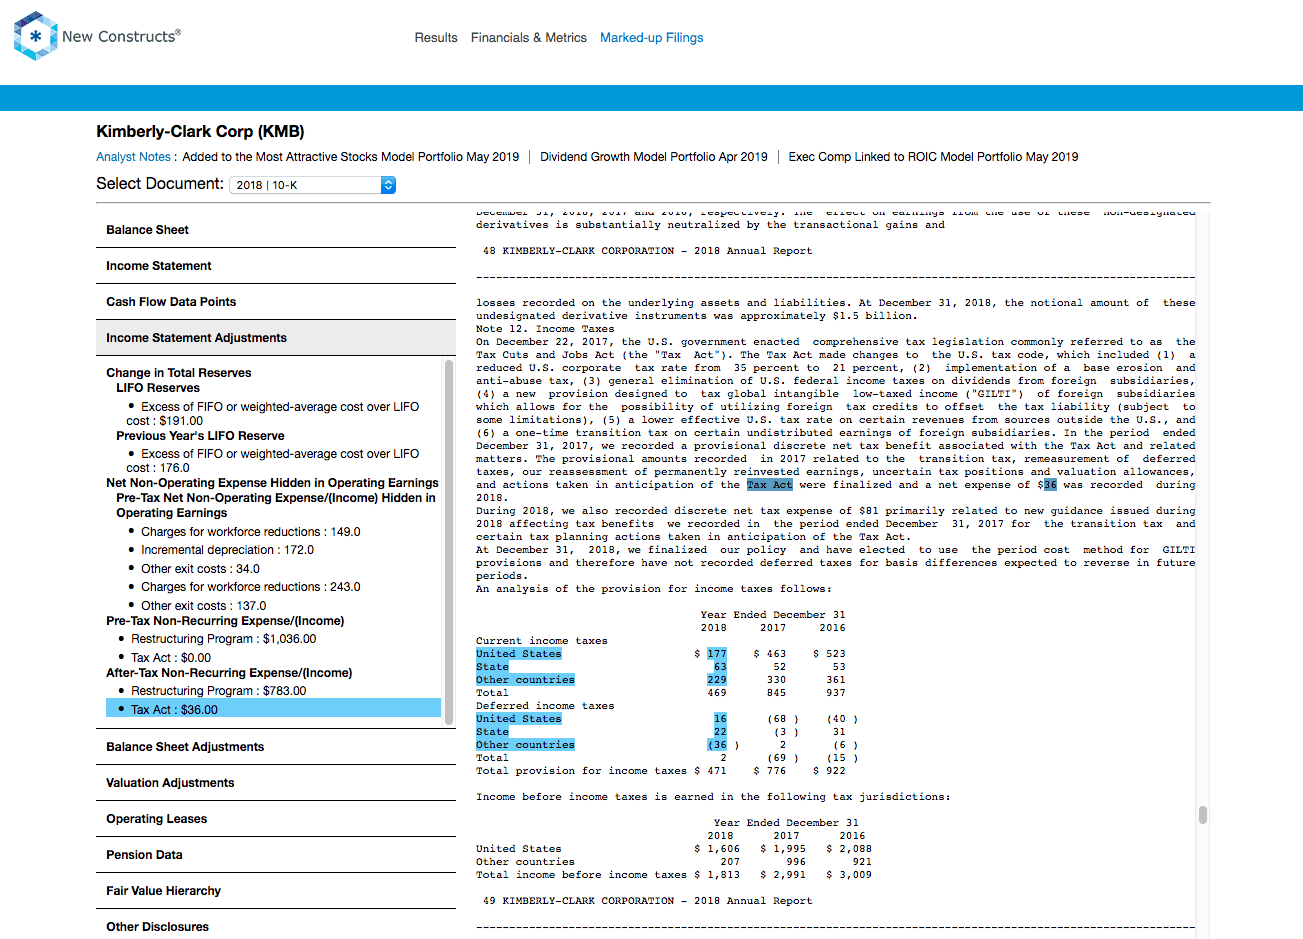Viewport: 1303px width, 939px height.
Task: Select Charges for workforce reductions : 243.0
Action: pyautogui.click(x=250, y=587)
